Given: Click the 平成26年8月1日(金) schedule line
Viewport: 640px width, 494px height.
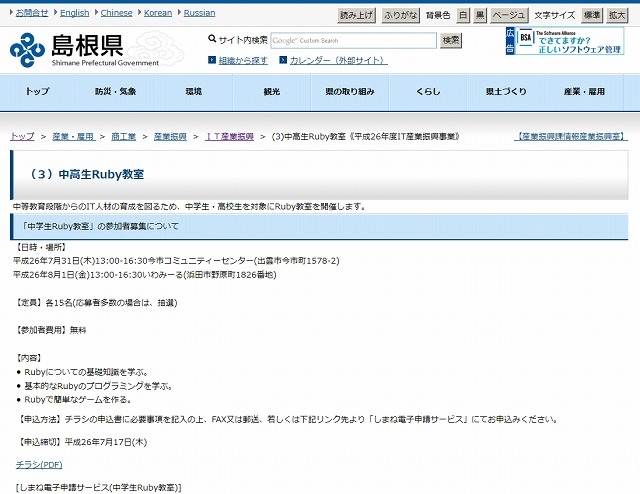Looking at the screenshot, I should coord(145,275).
